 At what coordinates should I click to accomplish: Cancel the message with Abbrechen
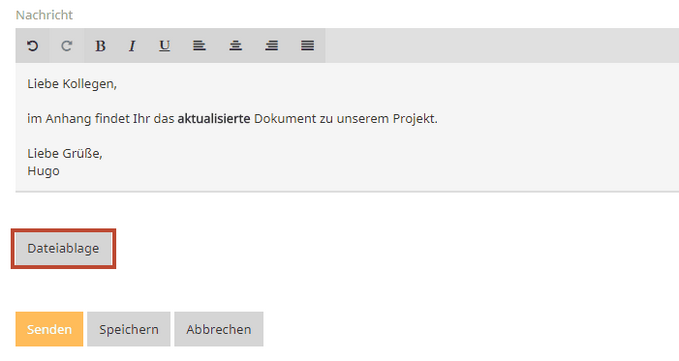tap(219, 329)
